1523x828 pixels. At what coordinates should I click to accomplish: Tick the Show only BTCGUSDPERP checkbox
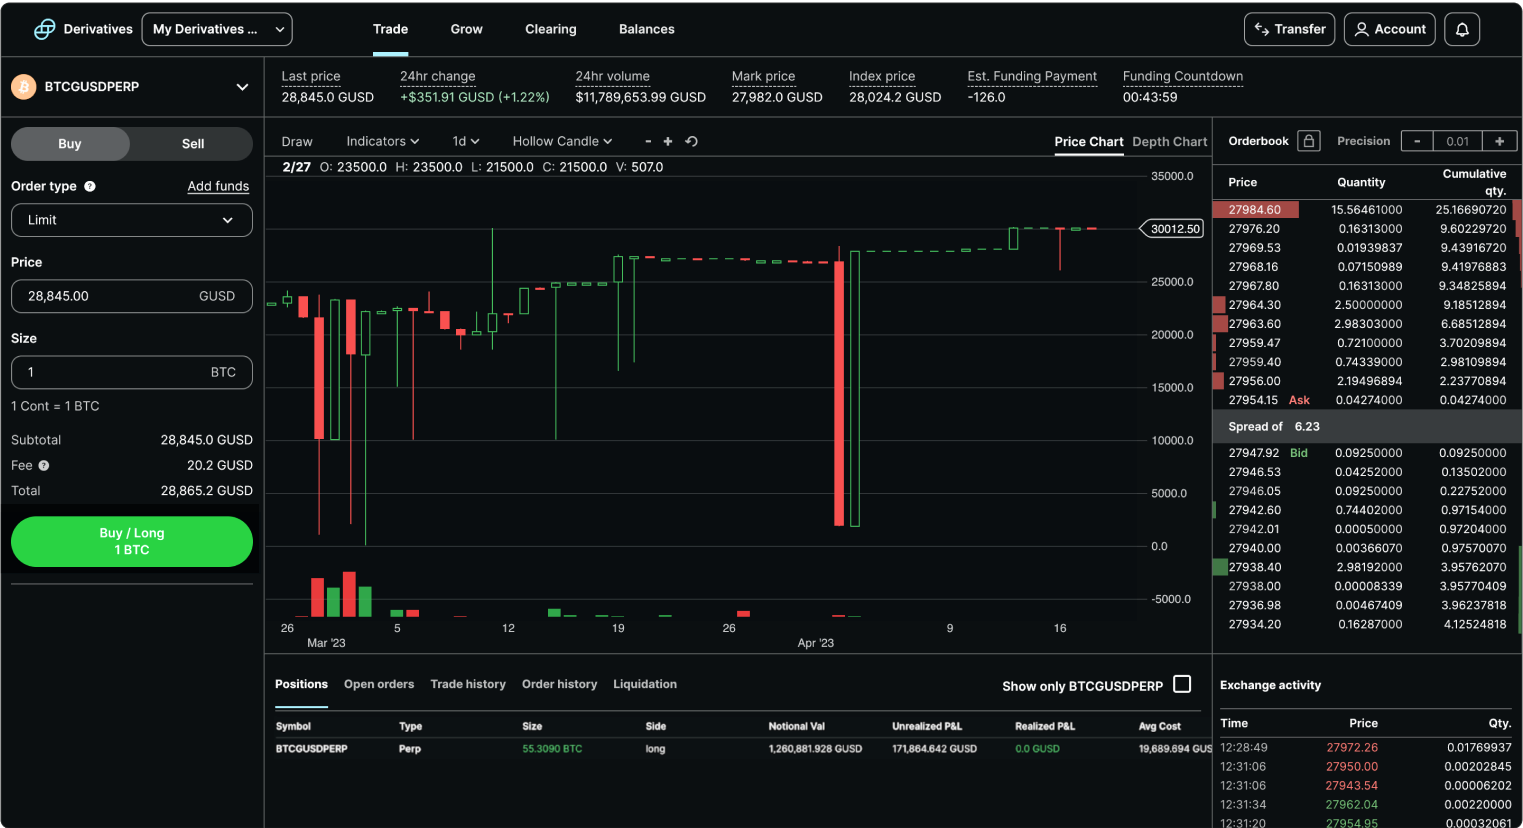click(x=1182, y=684)
